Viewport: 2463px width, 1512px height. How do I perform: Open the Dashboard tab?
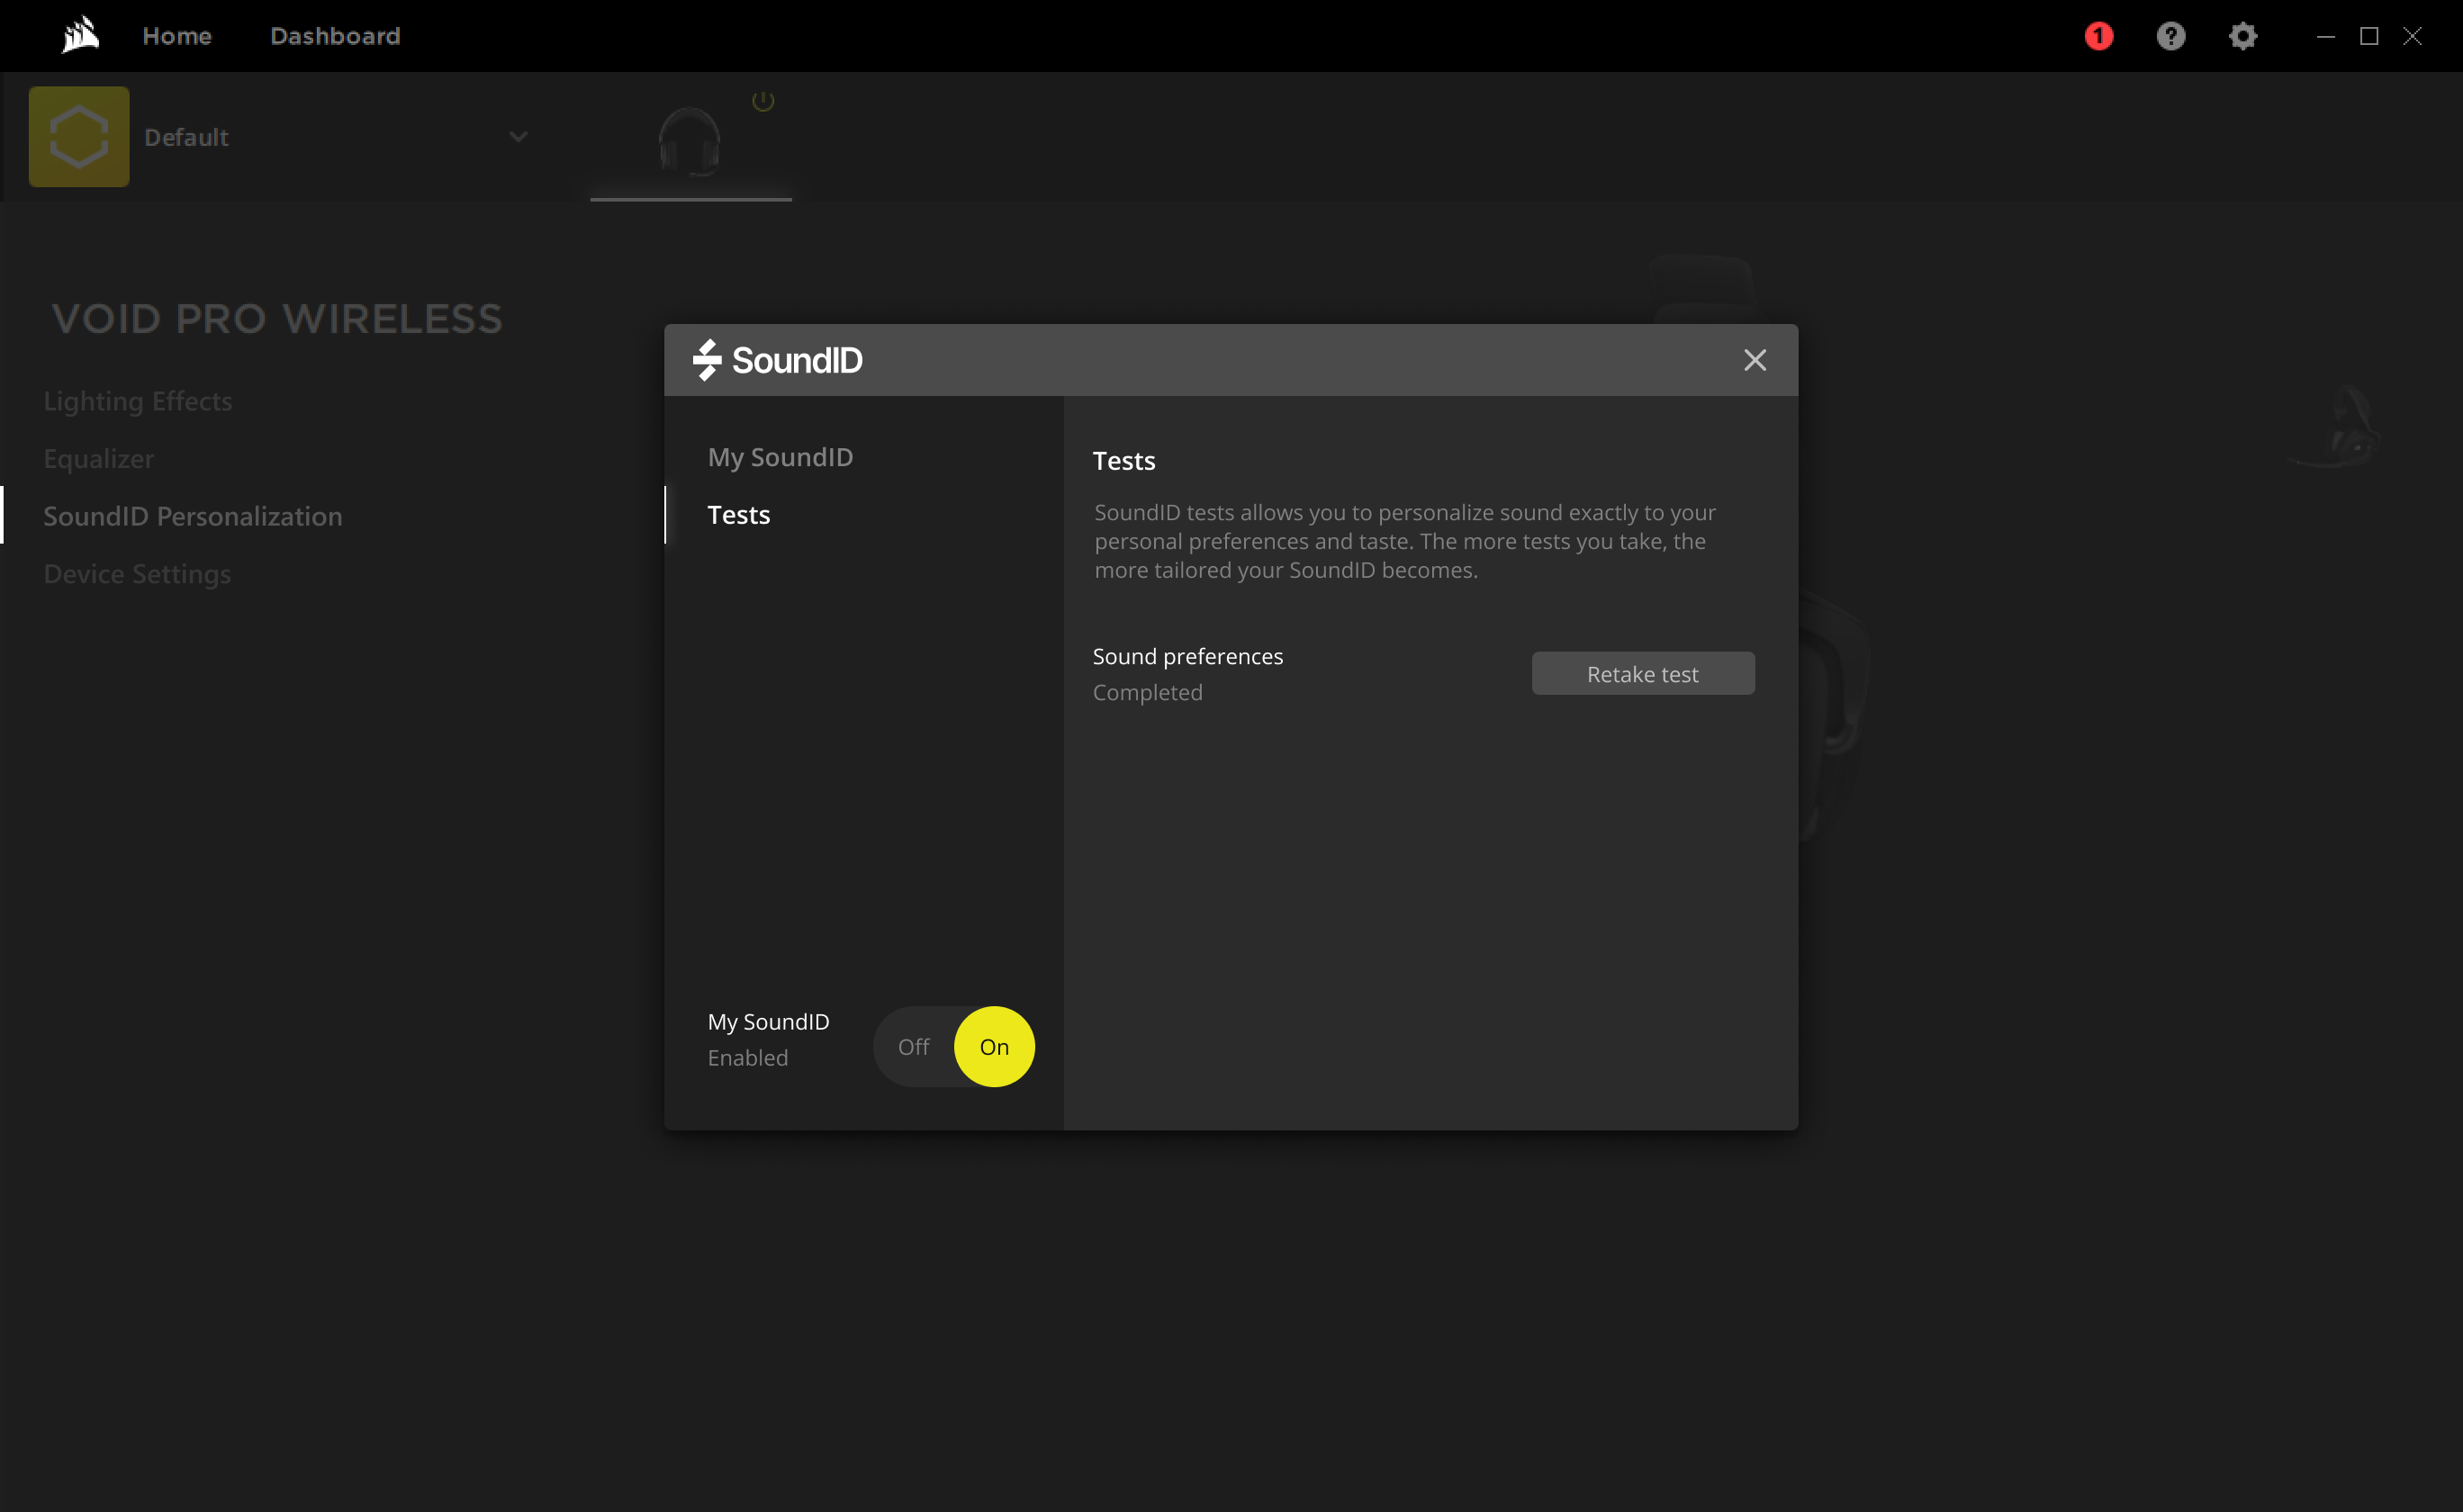tap(335, 36)
